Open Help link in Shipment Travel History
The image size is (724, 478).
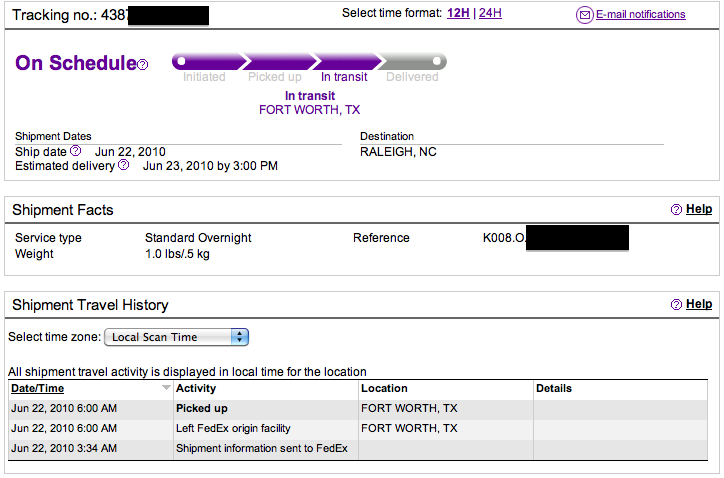point(699,304)
